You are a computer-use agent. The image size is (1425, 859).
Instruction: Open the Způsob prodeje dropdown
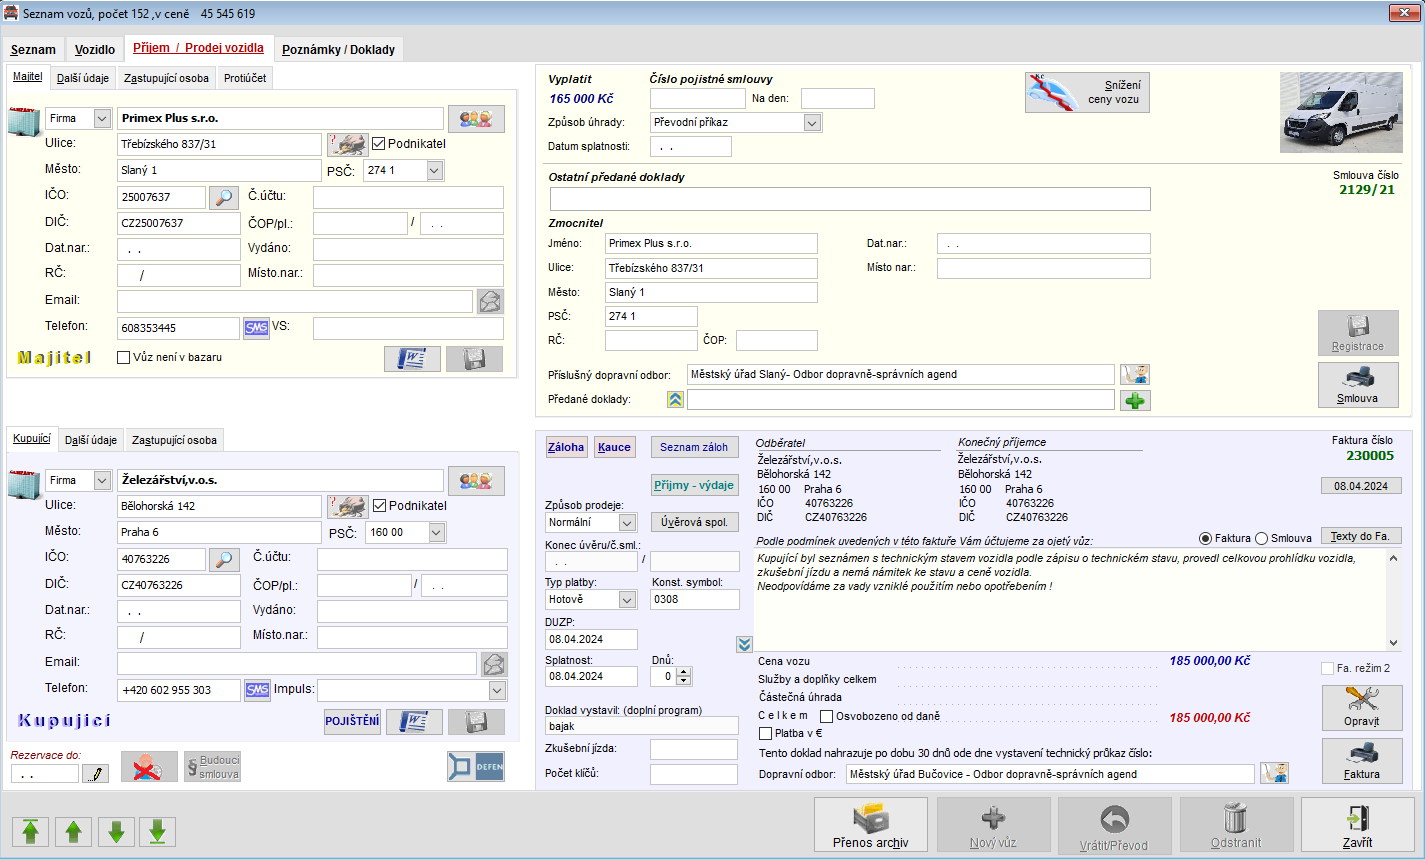point(627,522)
